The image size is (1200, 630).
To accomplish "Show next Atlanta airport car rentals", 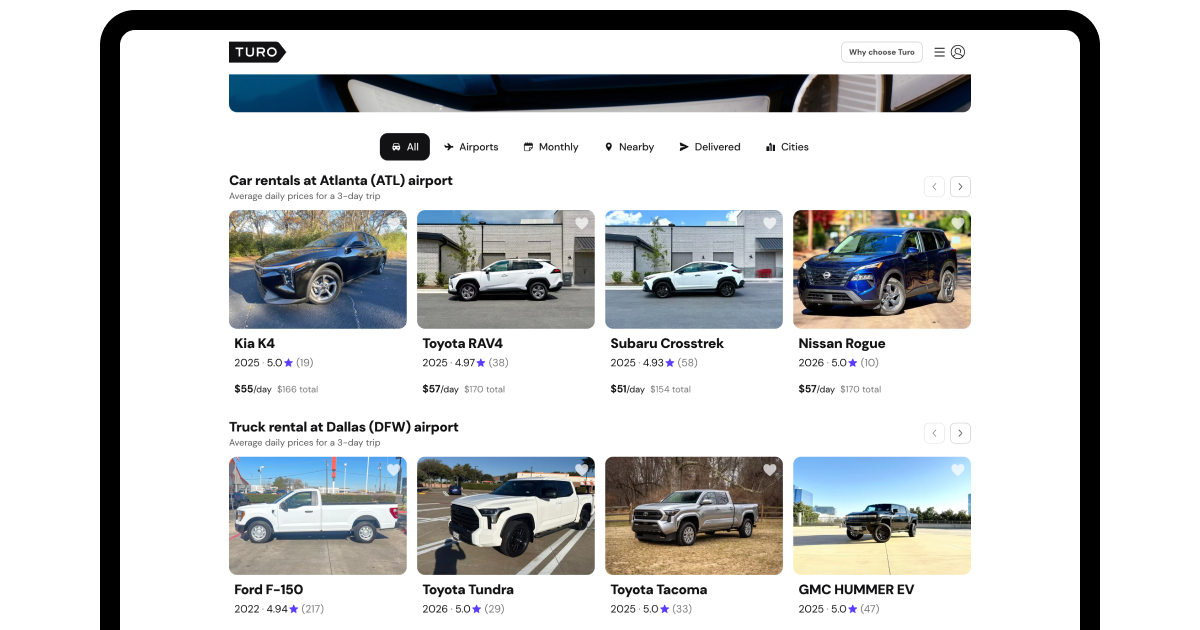I will coord(960,186).
